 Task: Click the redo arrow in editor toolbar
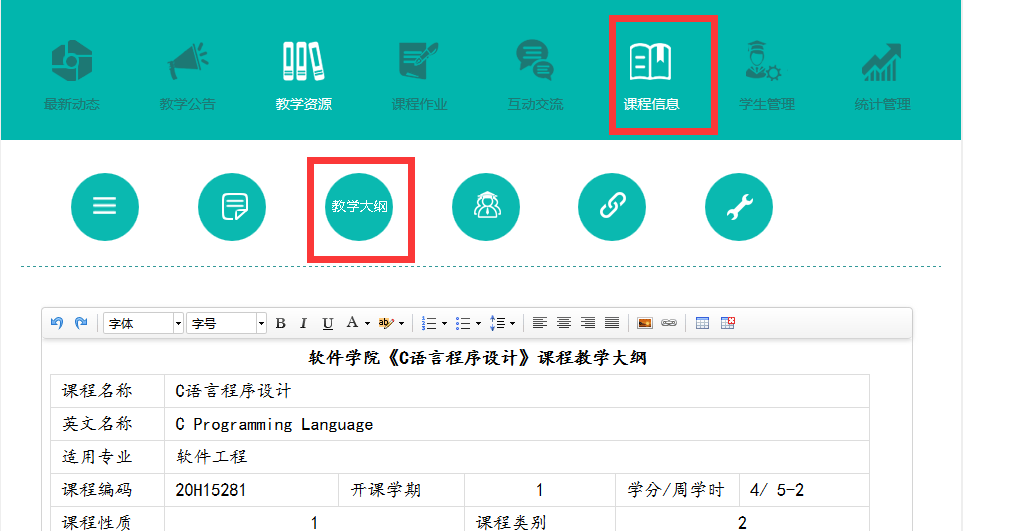(x=81, y=323)
